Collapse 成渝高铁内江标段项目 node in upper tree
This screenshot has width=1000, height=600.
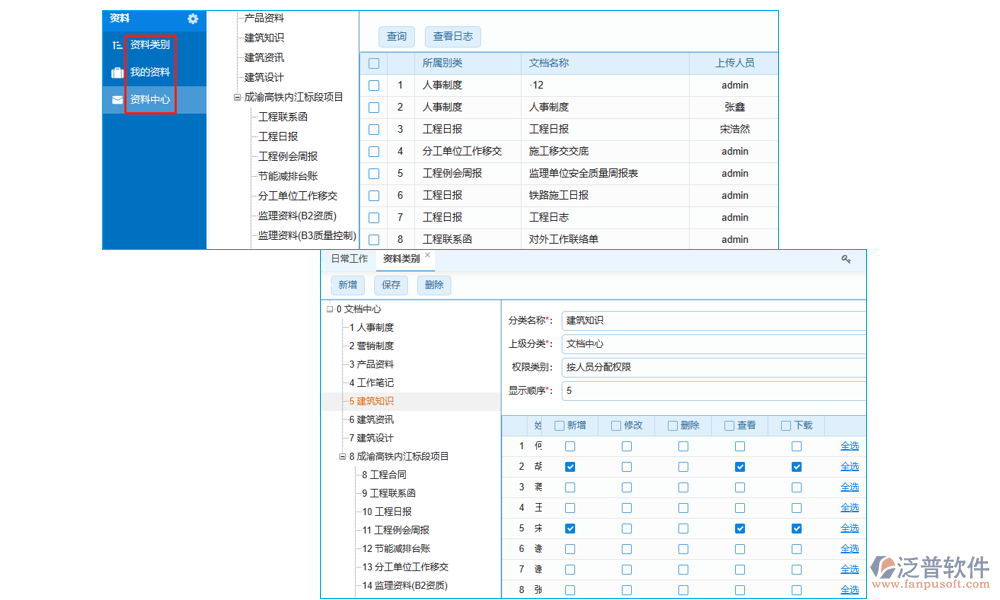(x=237, y=98)
